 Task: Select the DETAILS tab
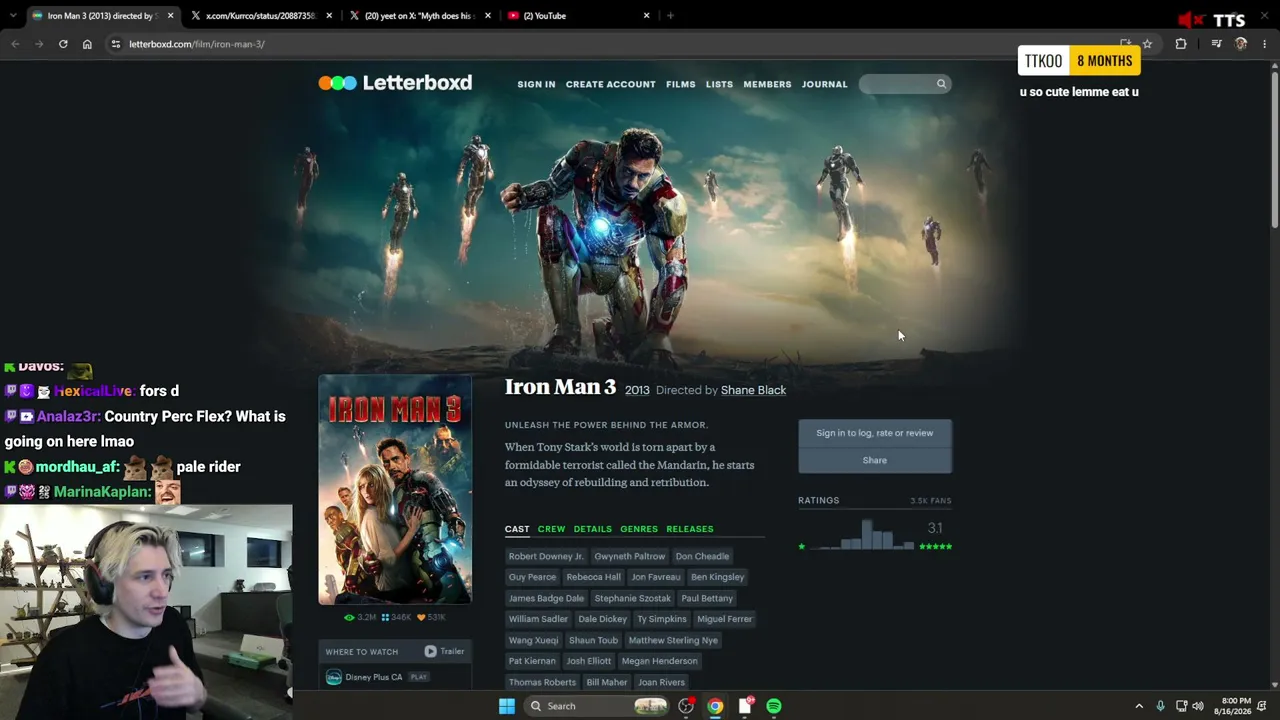[x=592, y=529]
